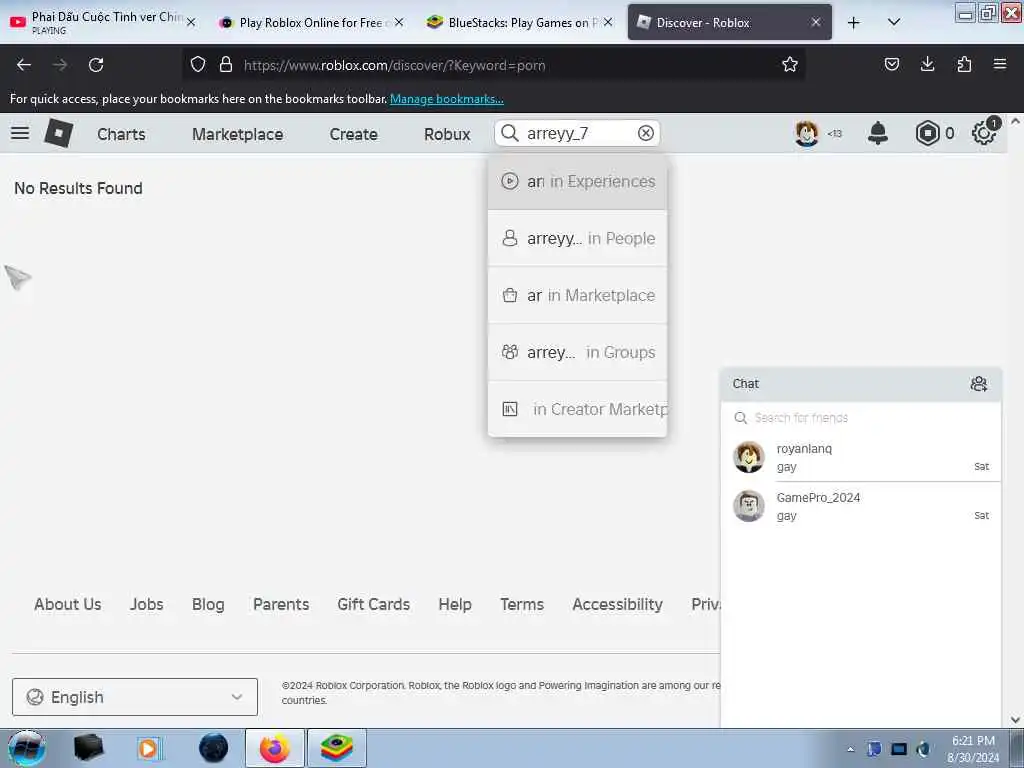Bookmark this page with the star icon
1024x768 pixels.
pyautogui.click(x=790, y=65)
